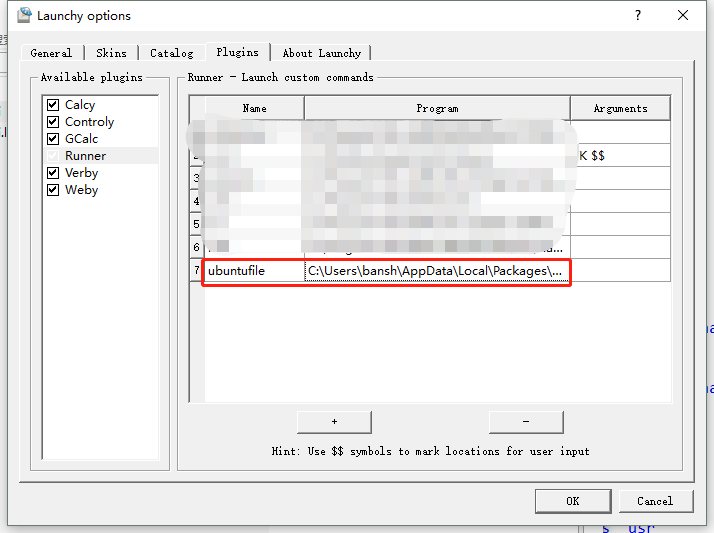Image resolution: width=714 pixels, height=533 pixels.
Task: Select the C:\Users\bansh program path cell
Action: click(437, 270)
